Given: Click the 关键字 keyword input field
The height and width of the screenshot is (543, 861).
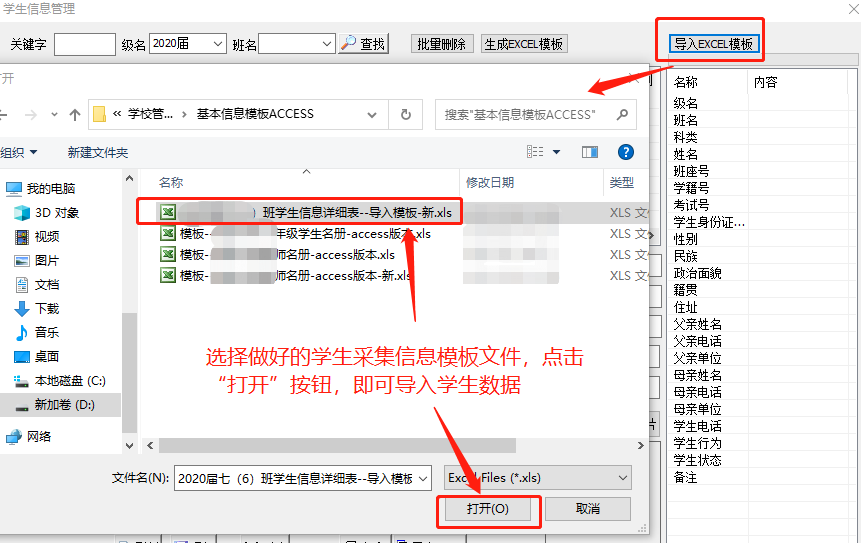Looking at the screenshot, I should point(85,44).
